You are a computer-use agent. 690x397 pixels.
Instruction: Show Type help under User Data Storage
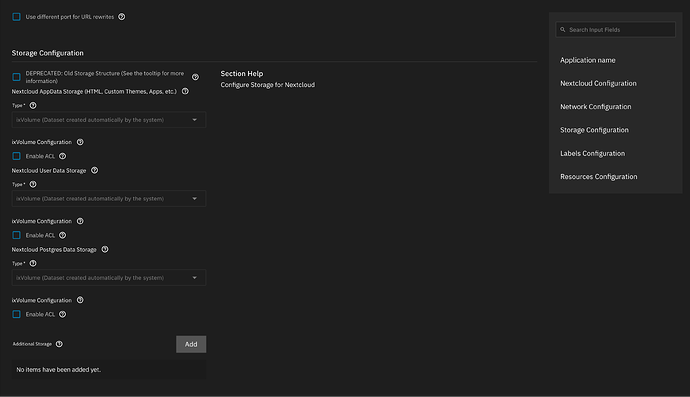click(x=33, y=184)
